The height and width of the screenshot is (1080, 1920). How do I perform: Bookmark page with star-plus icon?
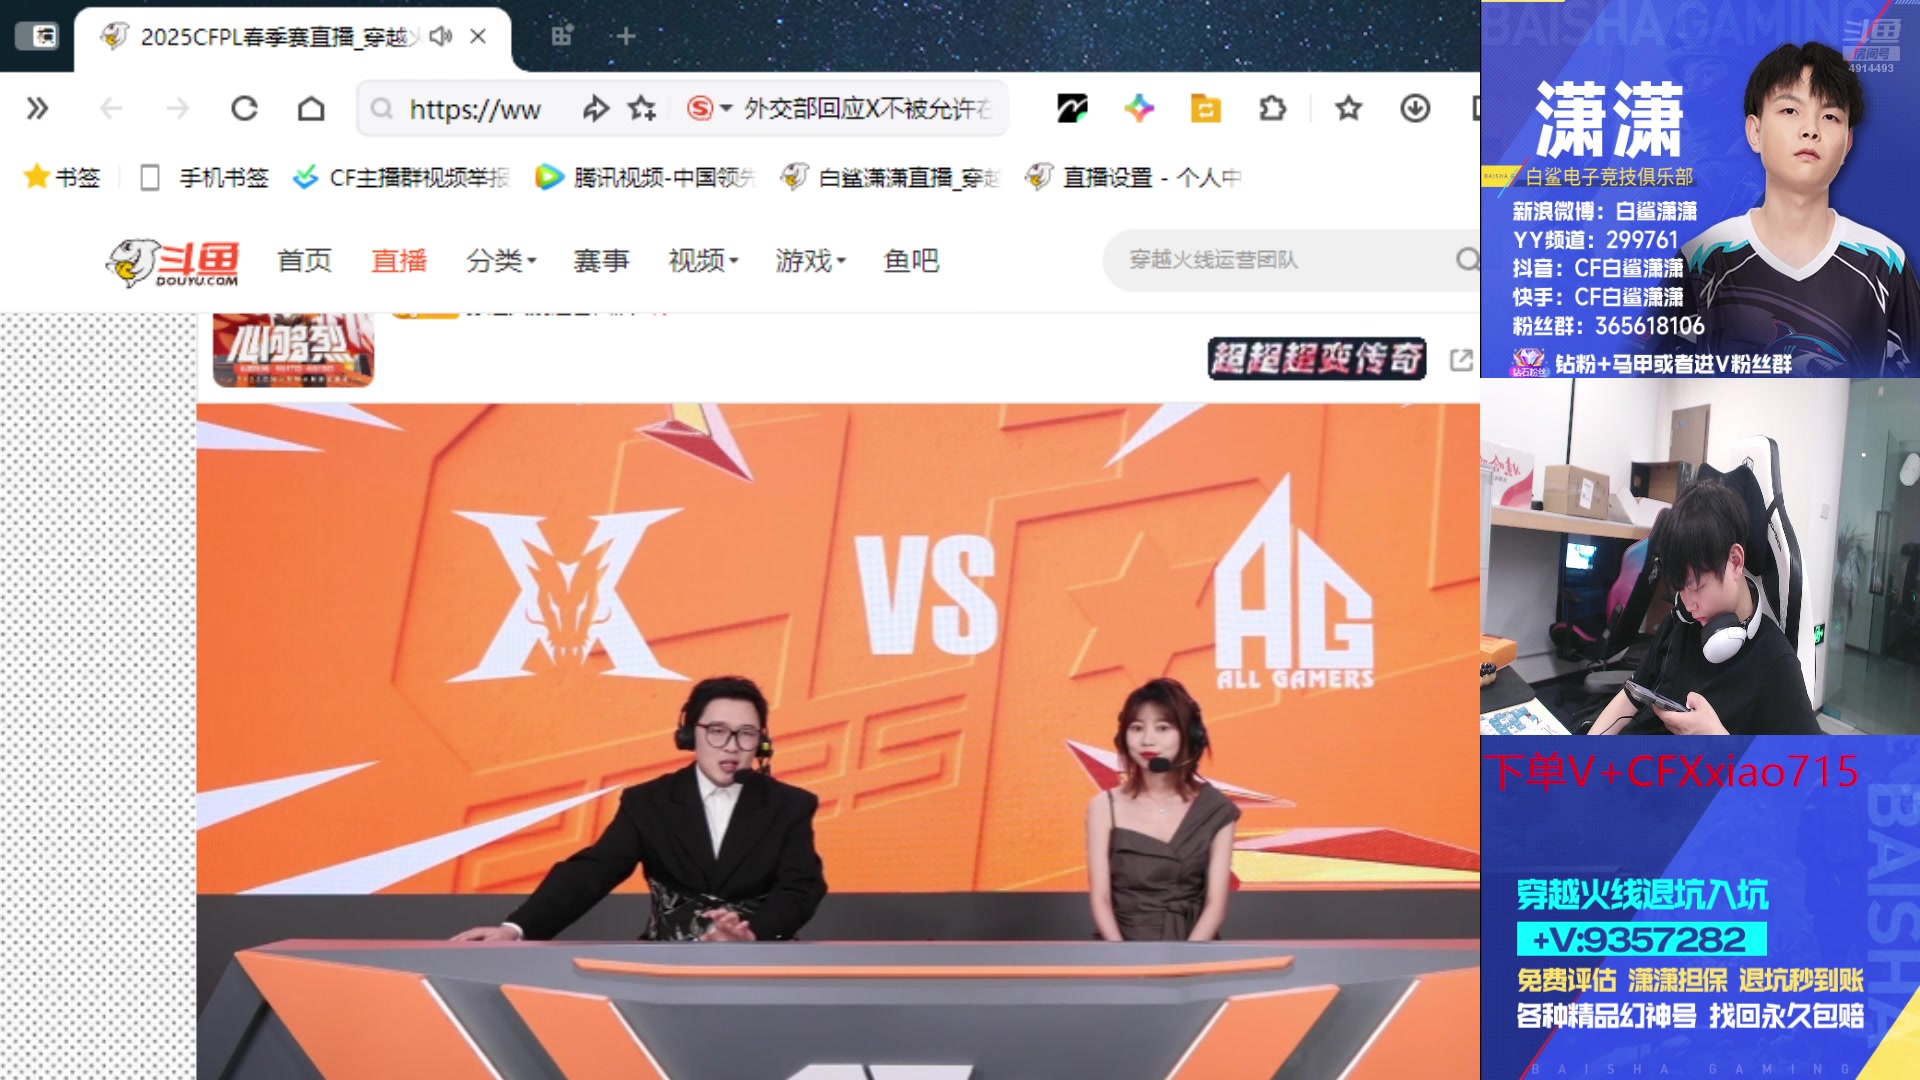pyautogui.click(x=642, y=108)
